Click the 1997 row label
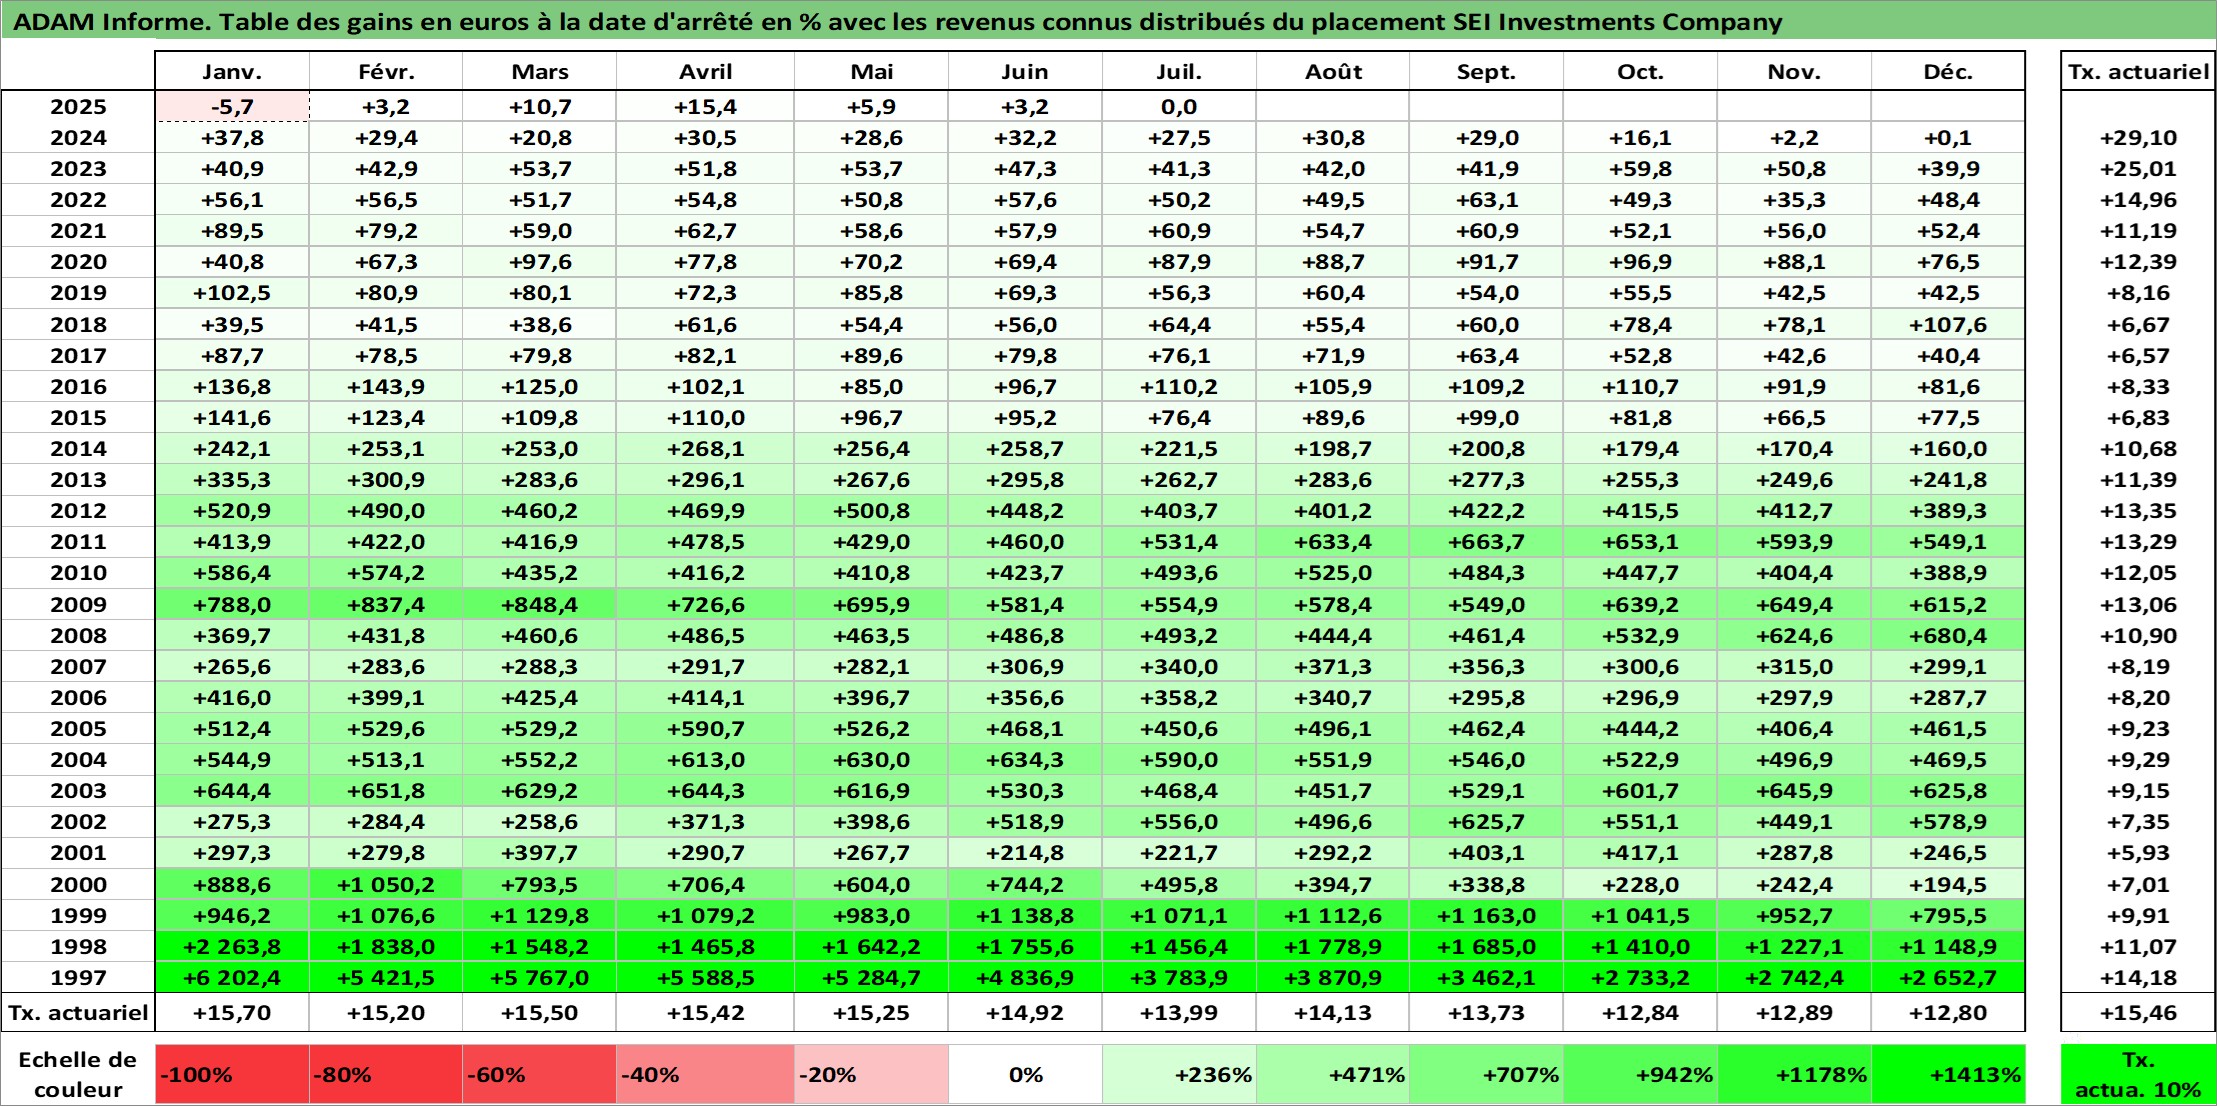 [79, 978]
